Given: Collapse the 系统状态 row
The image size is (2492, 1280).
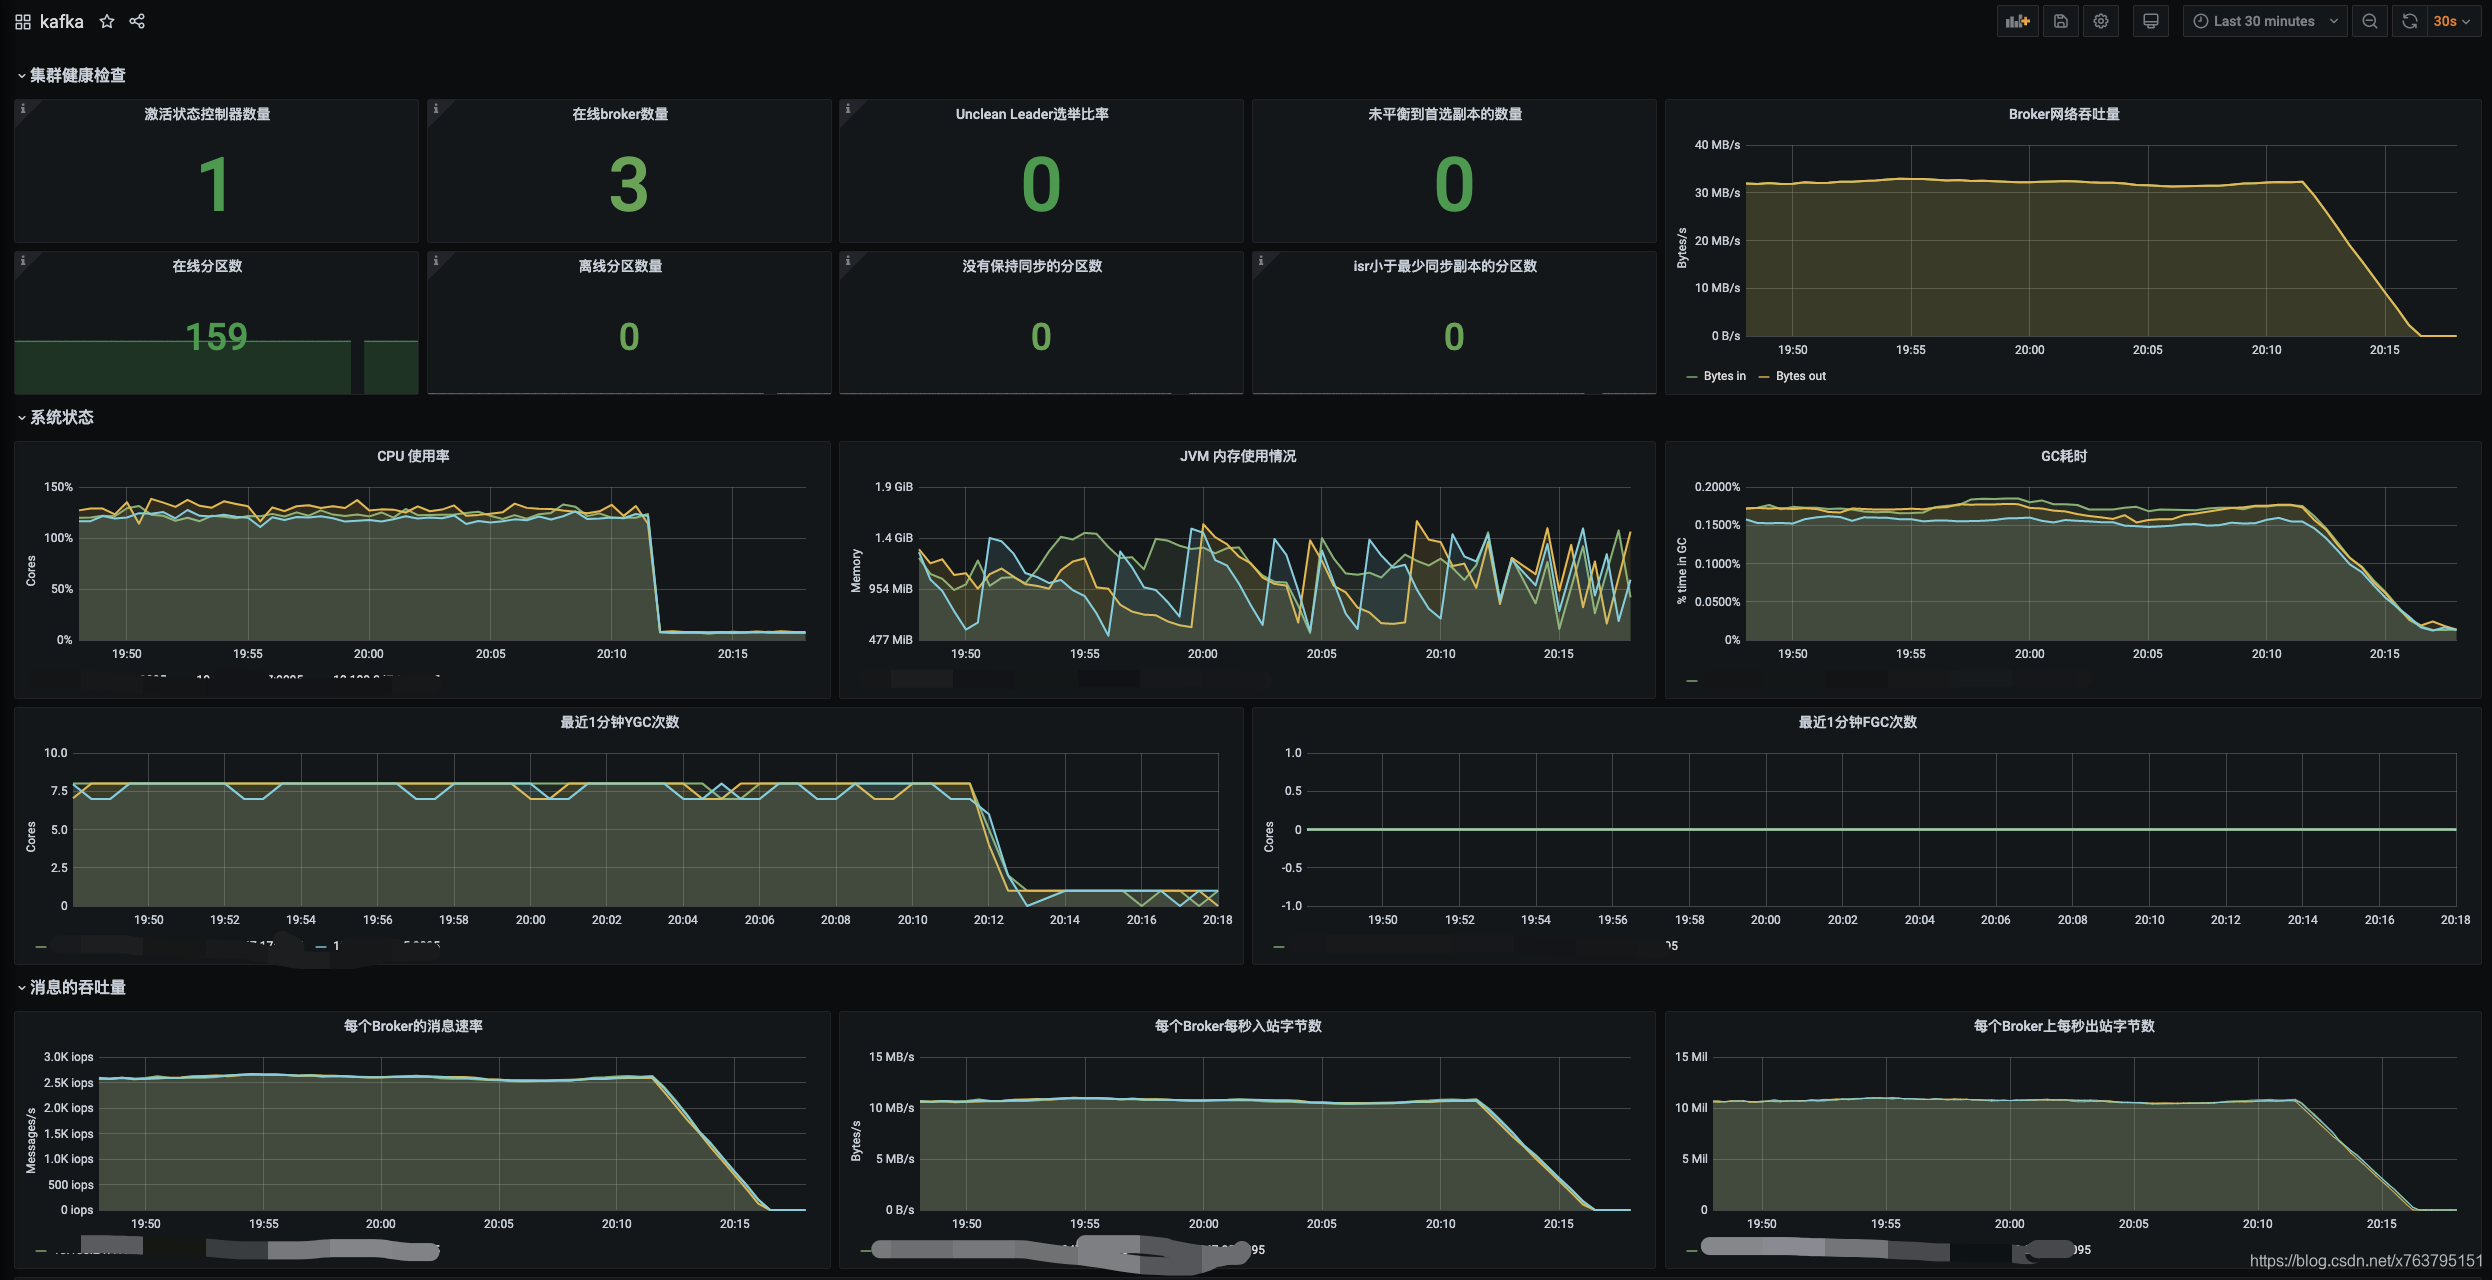Looking at the screenshot, I should (61, 417).
